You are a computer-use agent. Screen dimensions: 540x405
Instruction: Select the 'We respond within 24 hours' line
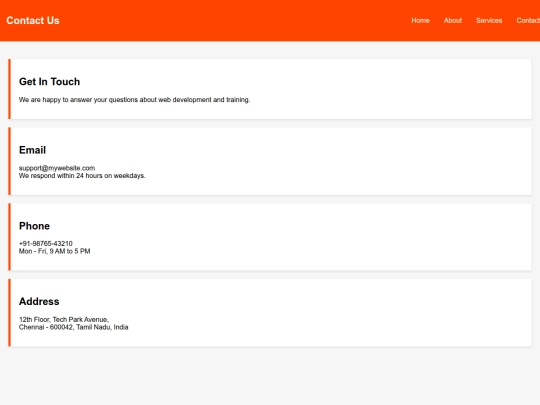tap(82, 176)
